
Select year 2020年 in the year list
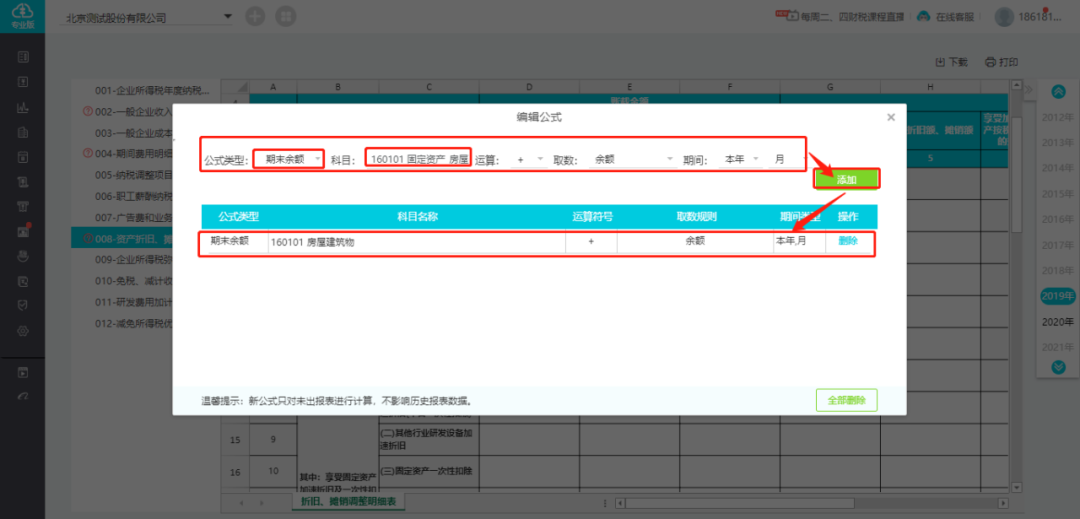(x=1058, y=322)
